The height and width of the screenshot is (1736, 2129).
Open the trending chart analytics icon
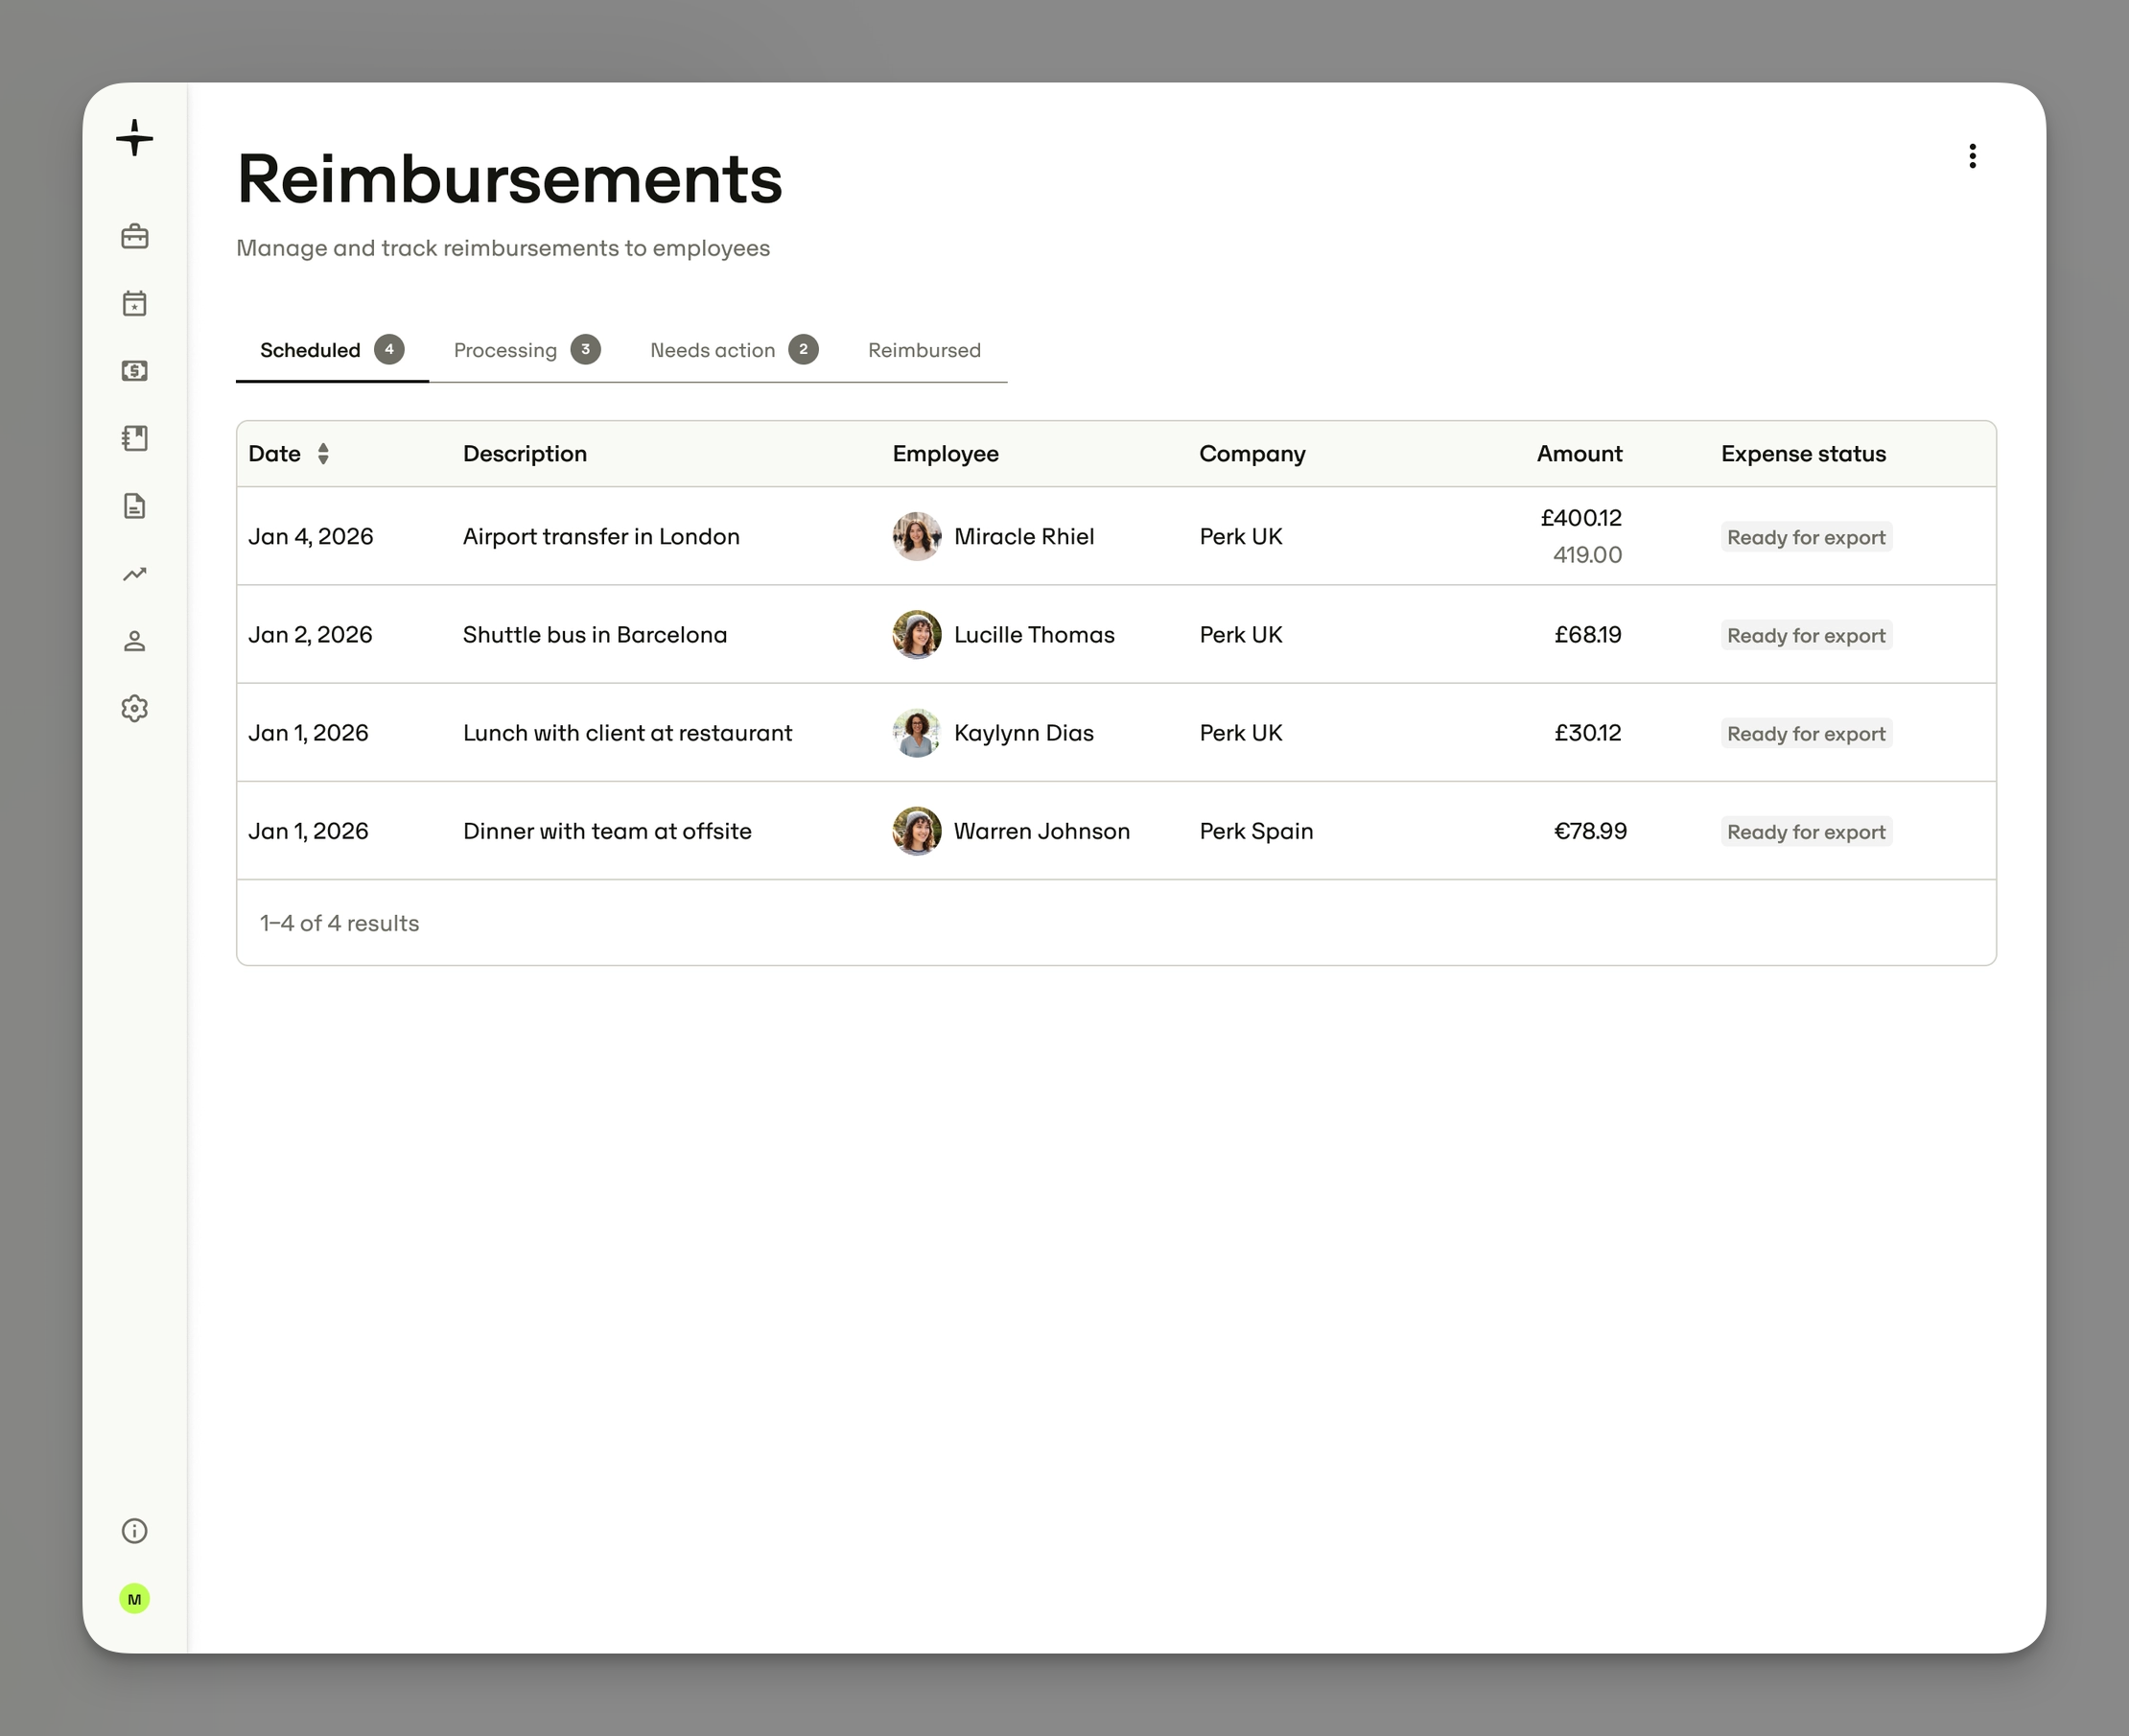(x=135, y=574)
